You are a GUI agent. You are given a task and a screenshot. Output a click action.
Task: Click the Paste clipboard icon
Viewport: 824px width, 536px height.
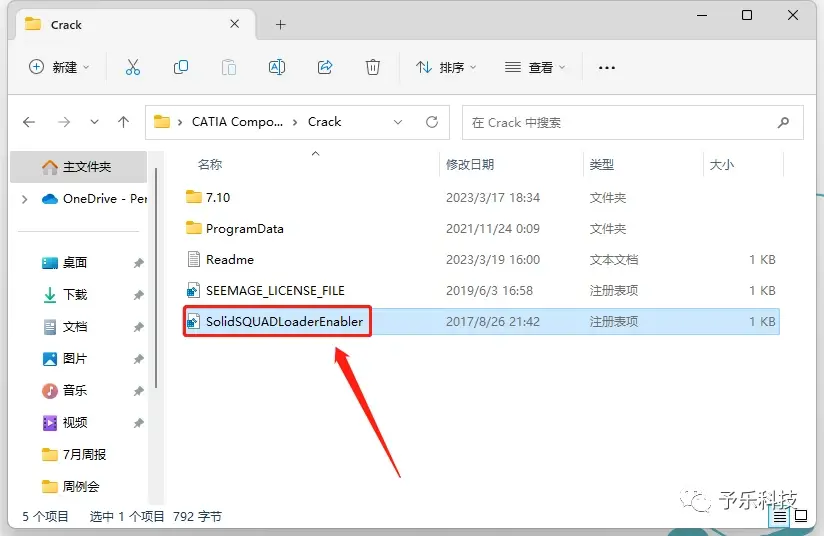229,67
